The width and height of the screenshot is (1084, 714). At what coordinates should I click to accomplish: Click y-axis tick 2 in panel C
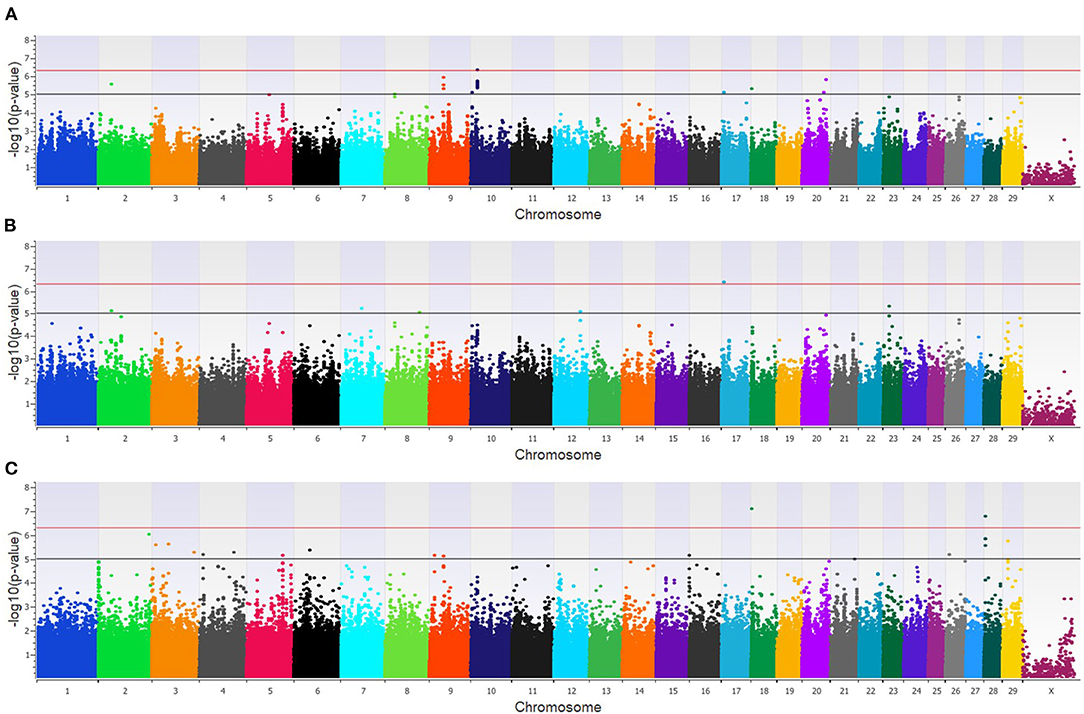pos(28,630)
